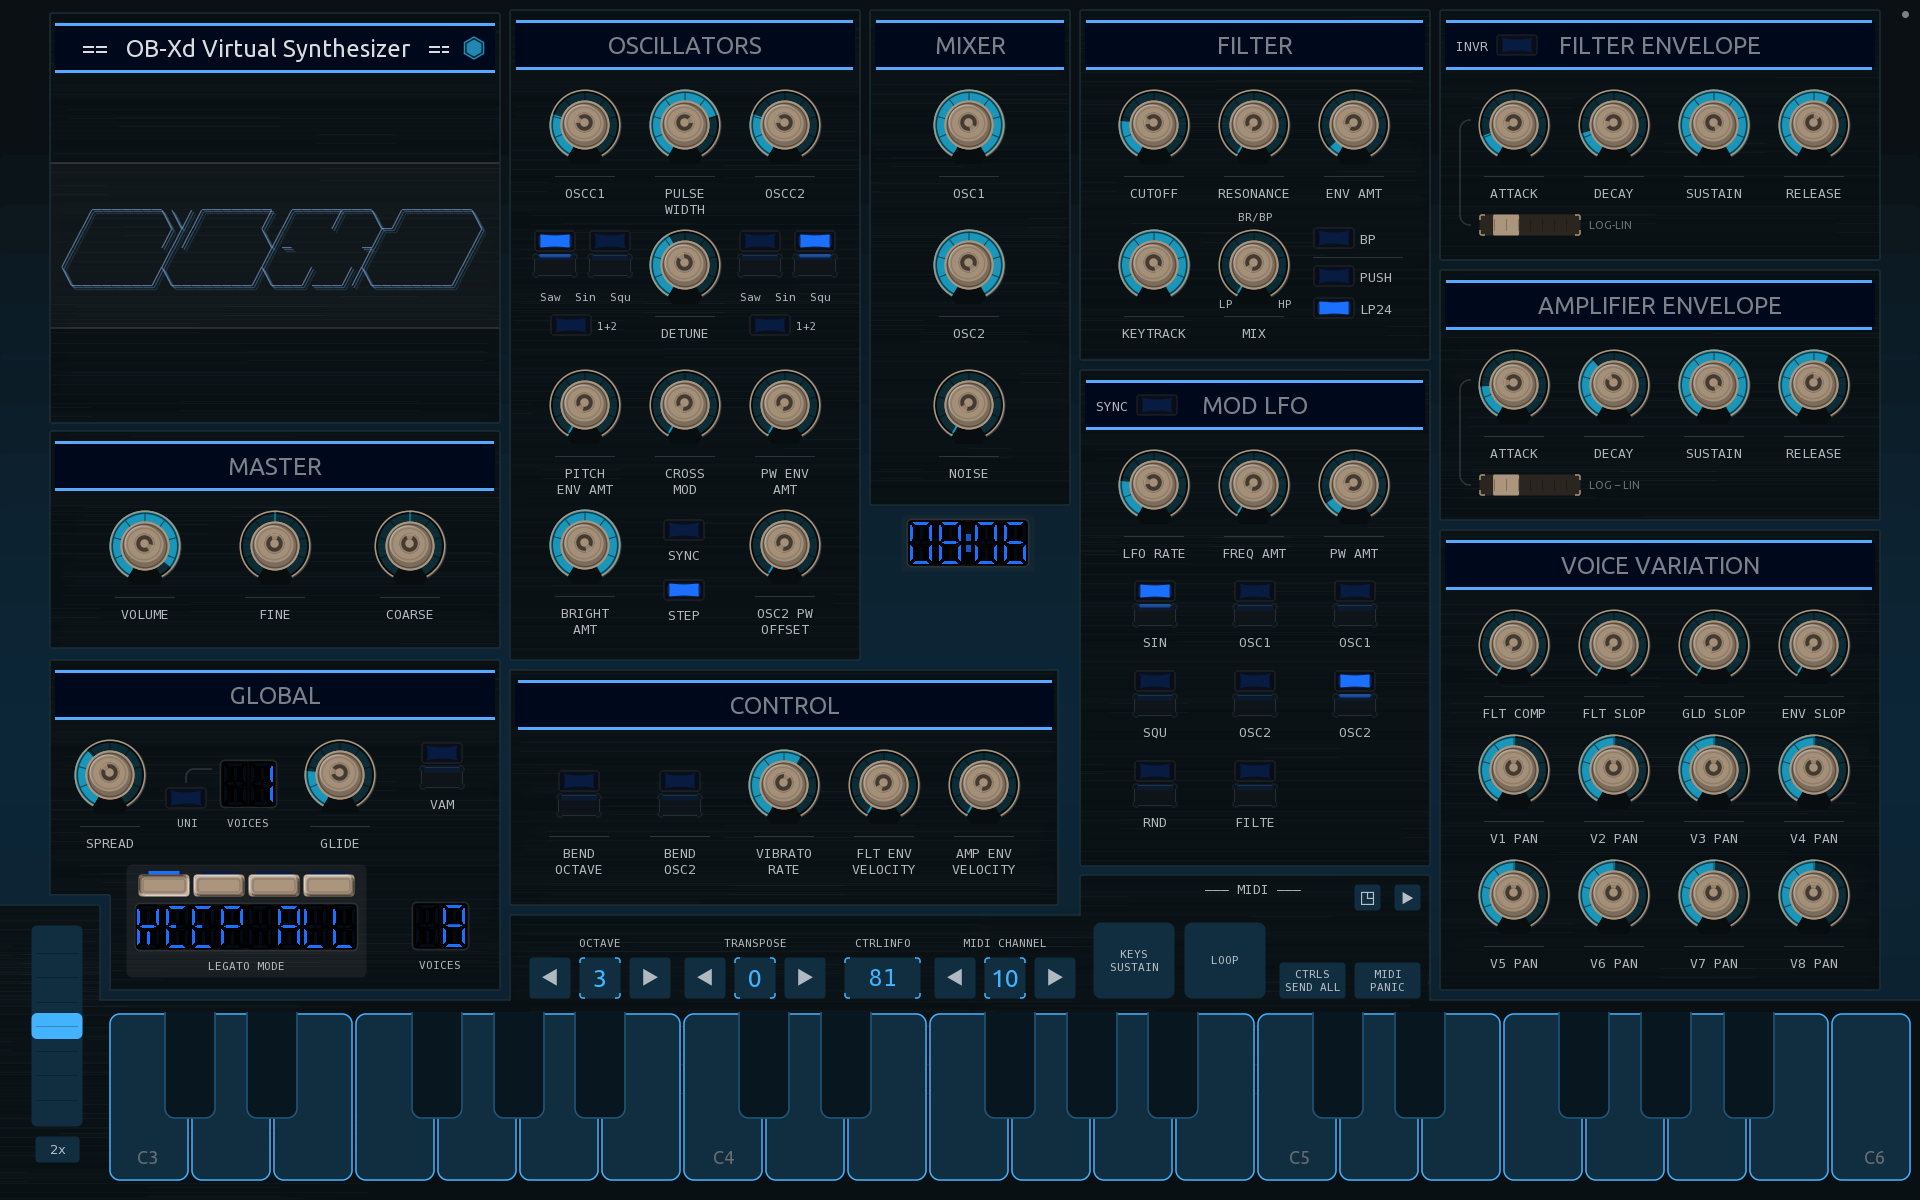Click the Noise mixer knob
The width and height of the screenshot is (1920, 1200).
[x=969, y=405]
